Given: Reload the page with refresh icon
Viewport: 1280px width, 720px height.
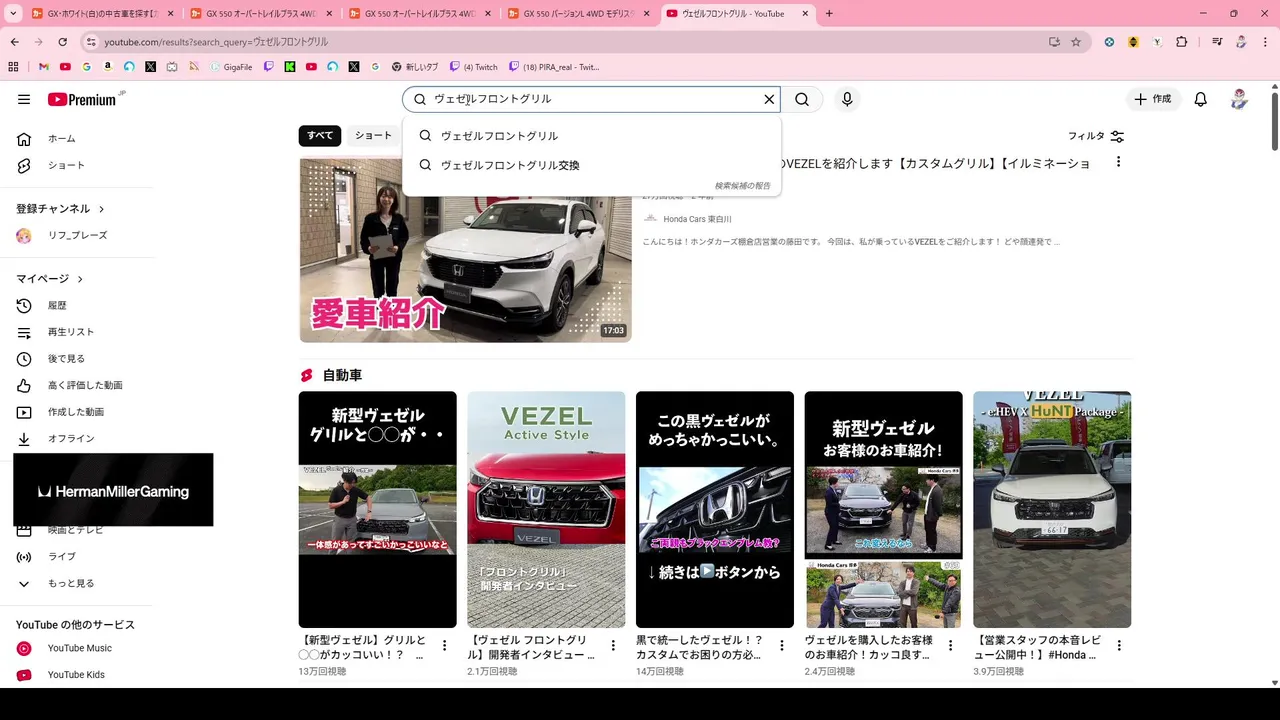Looking at the screenshot, I should [x=62, y=42].
